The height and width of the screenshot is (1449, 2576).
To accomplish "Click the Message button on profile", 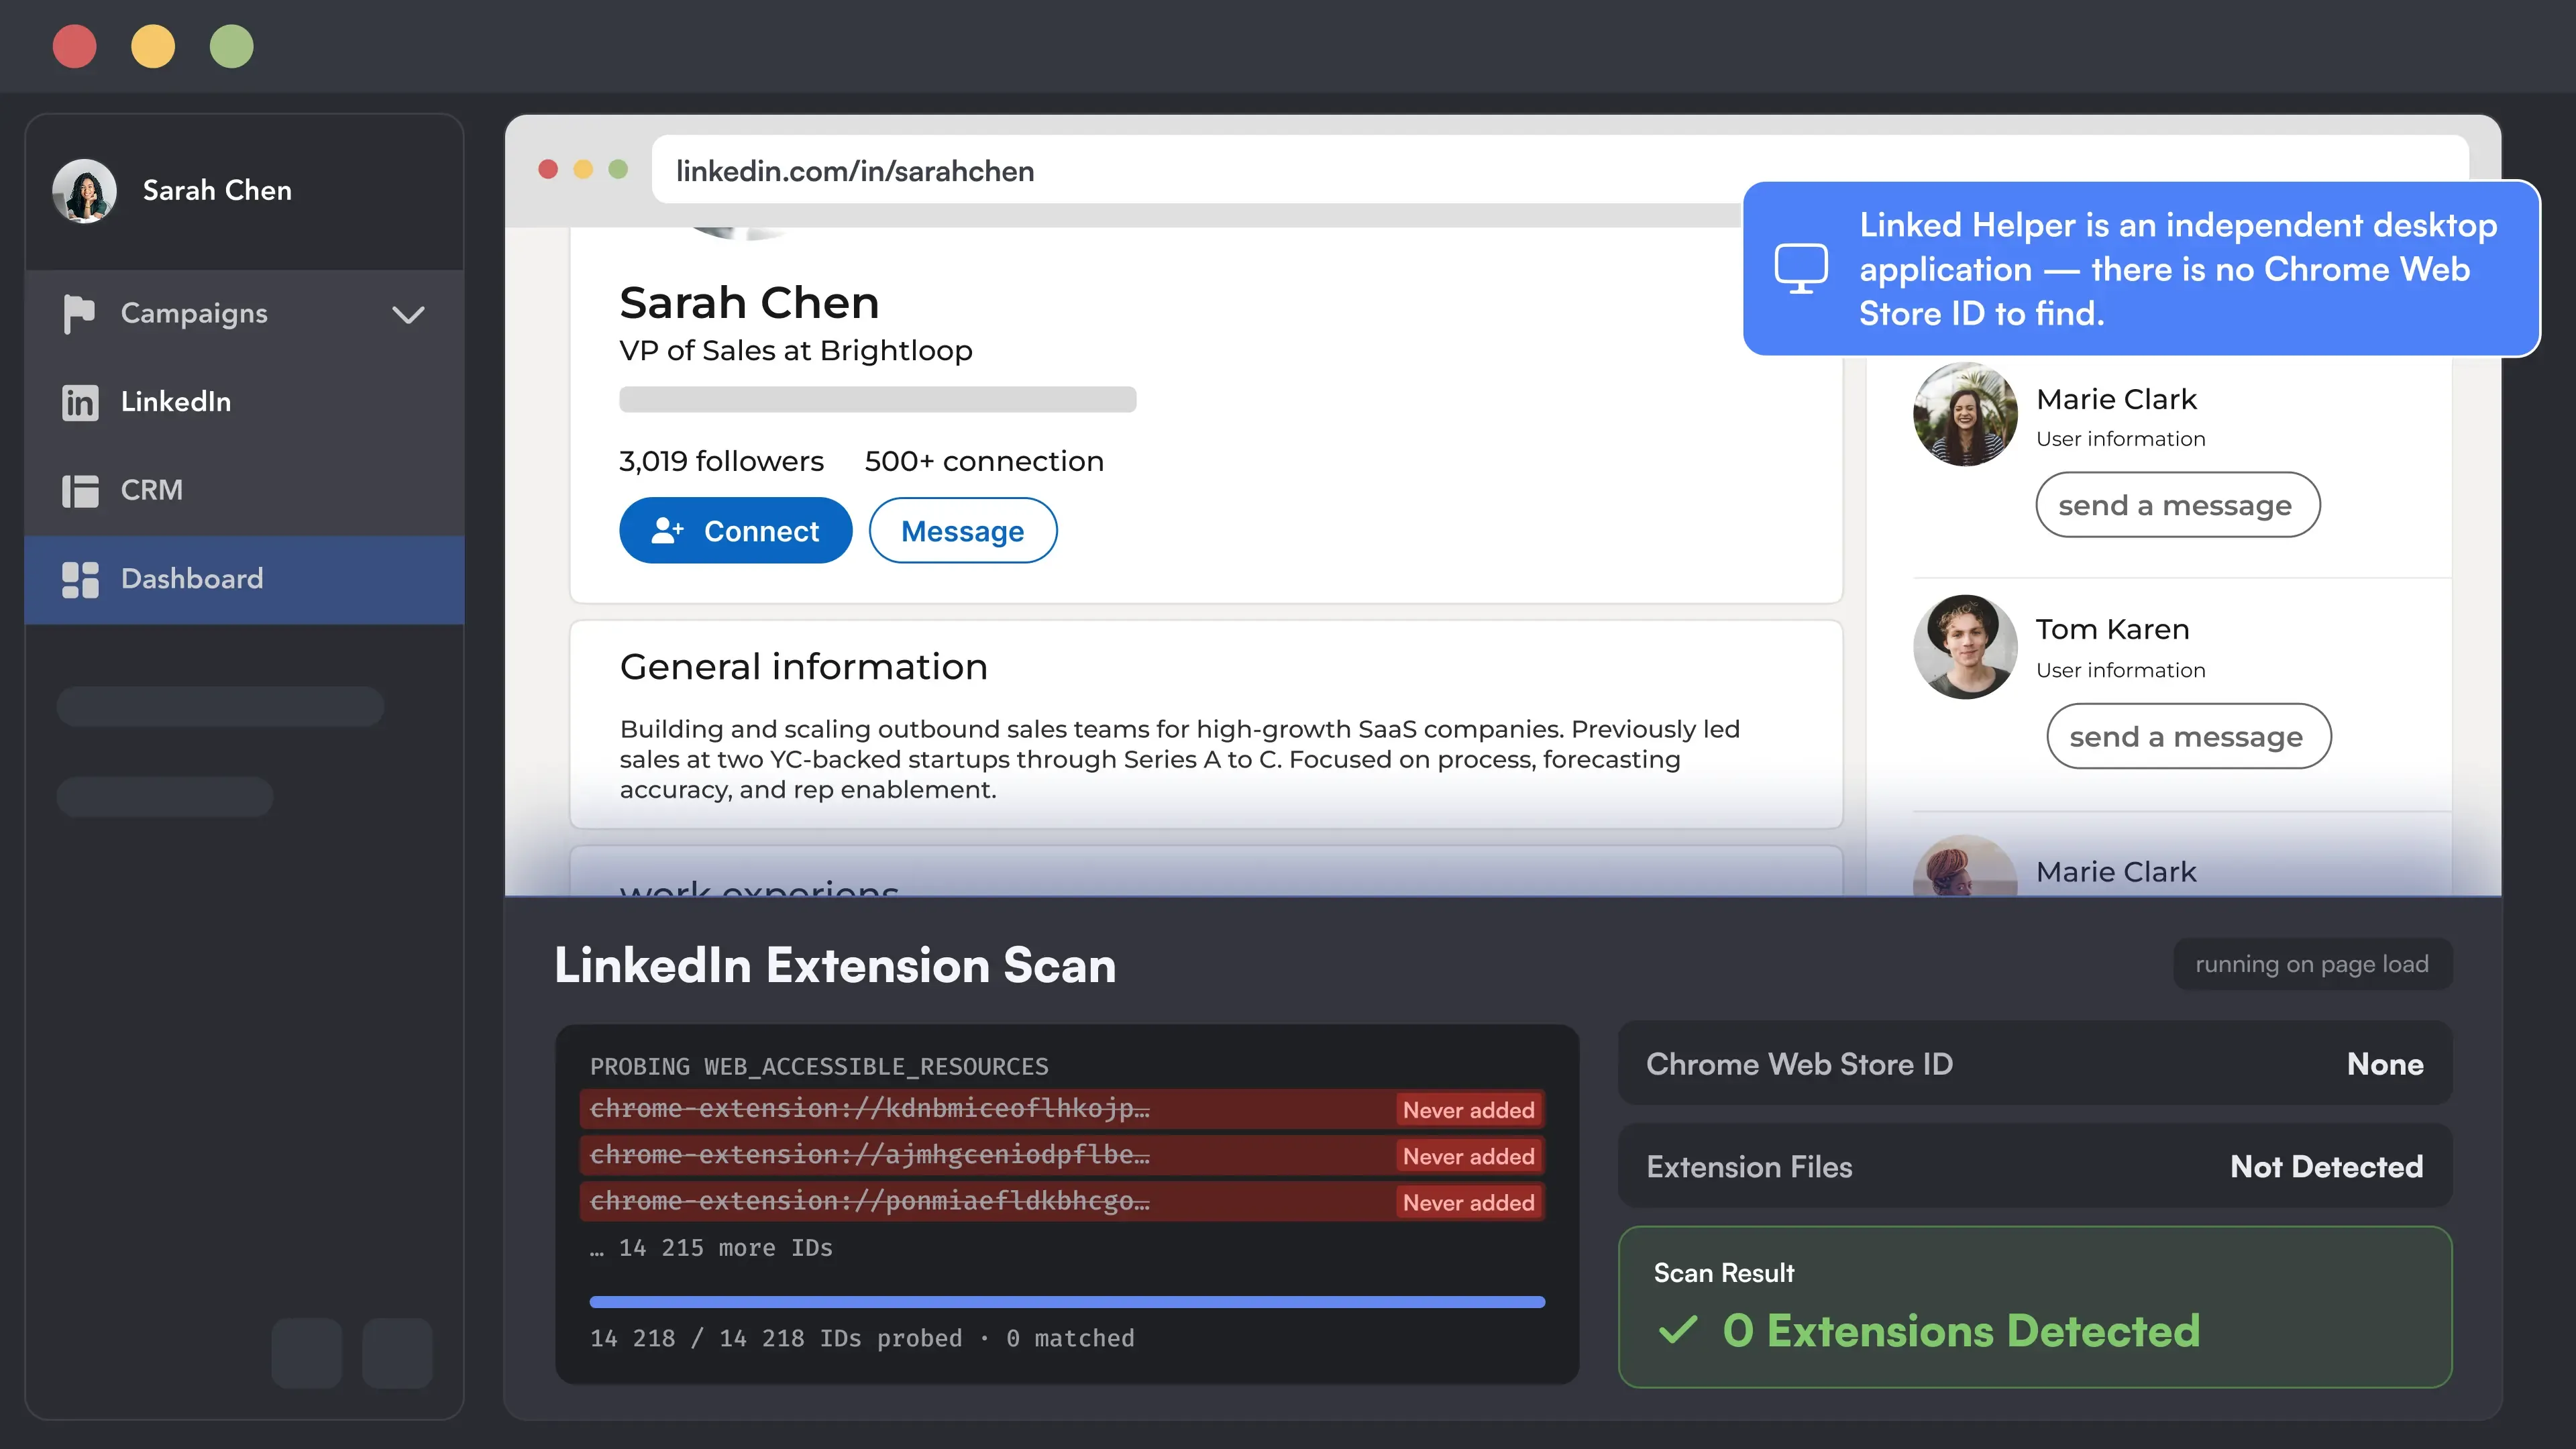I will pyautogui.click(x=963, y=531).
